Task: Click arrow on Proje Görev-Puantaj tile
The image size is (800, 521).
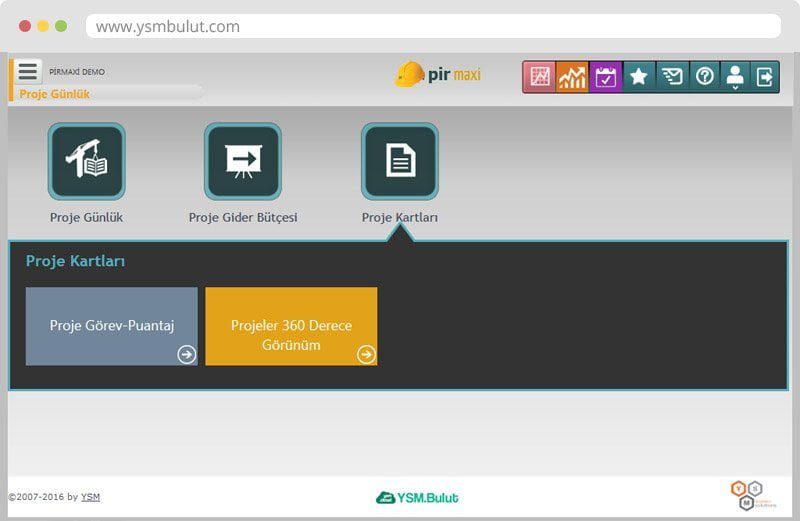Action: 186,354
